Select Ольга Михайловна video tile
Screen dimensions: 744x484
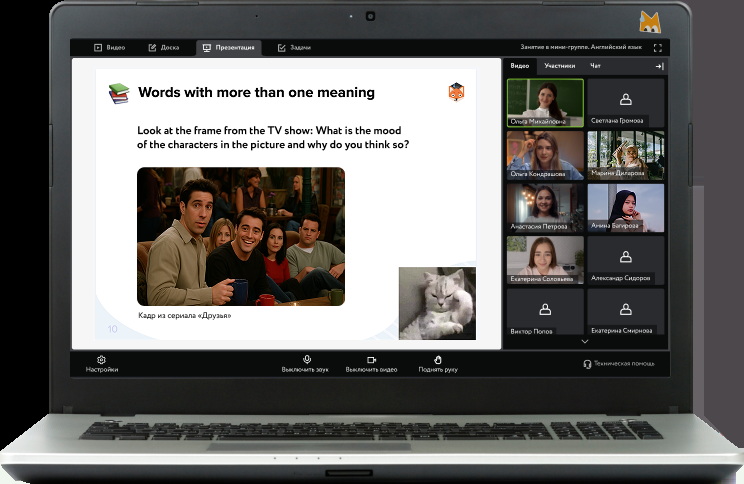[x=545, y=103]
